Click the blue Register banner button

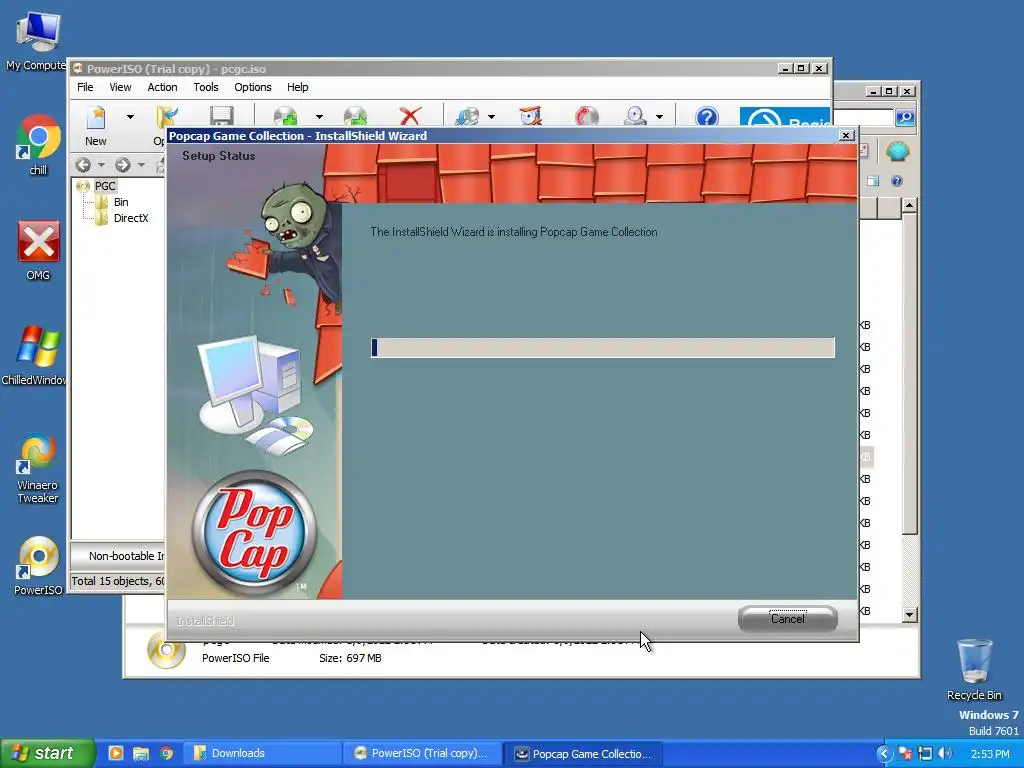pyautogui.click(x=785, y=116)
